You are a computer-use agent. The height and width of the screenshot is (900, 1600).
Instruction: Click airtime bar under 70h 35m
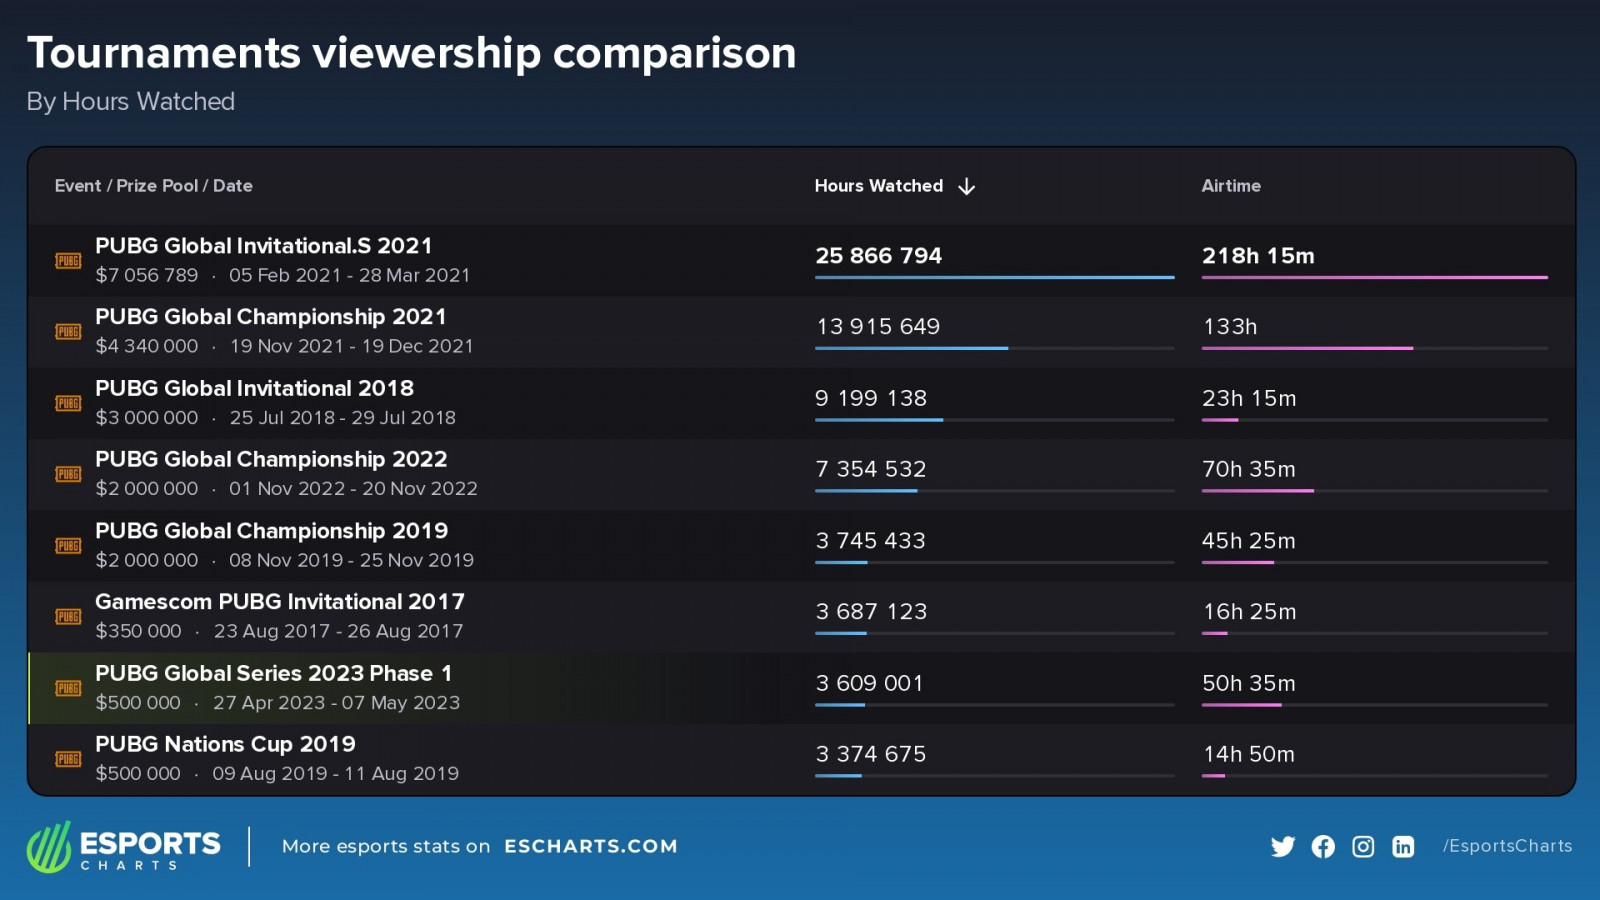1375,491
